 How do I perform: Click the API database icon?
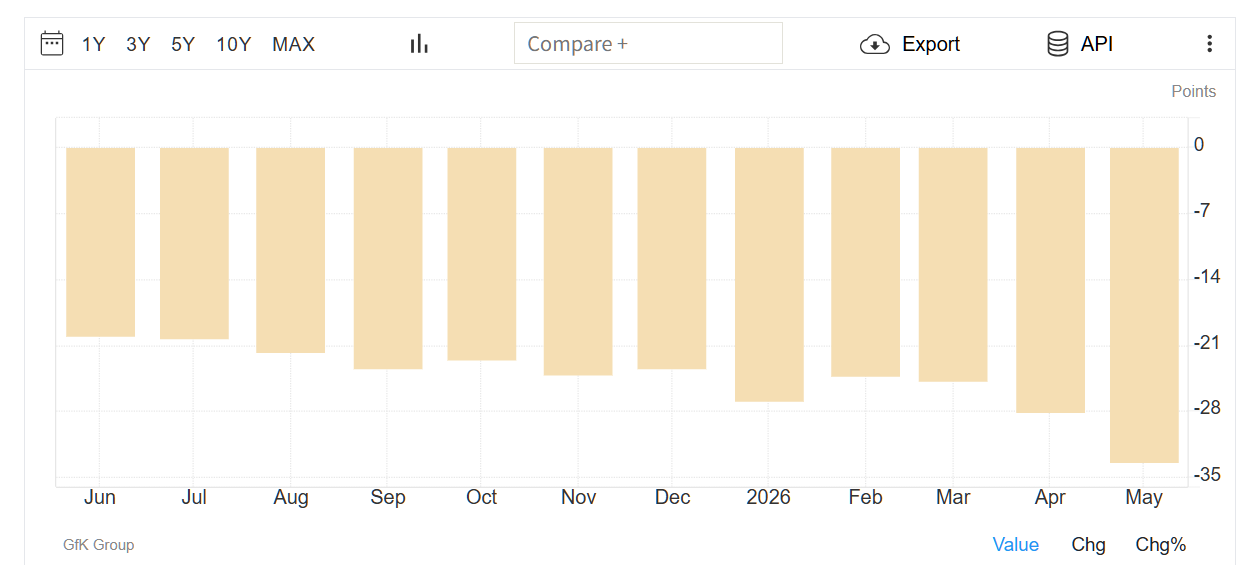click(x=1057, y=44)
